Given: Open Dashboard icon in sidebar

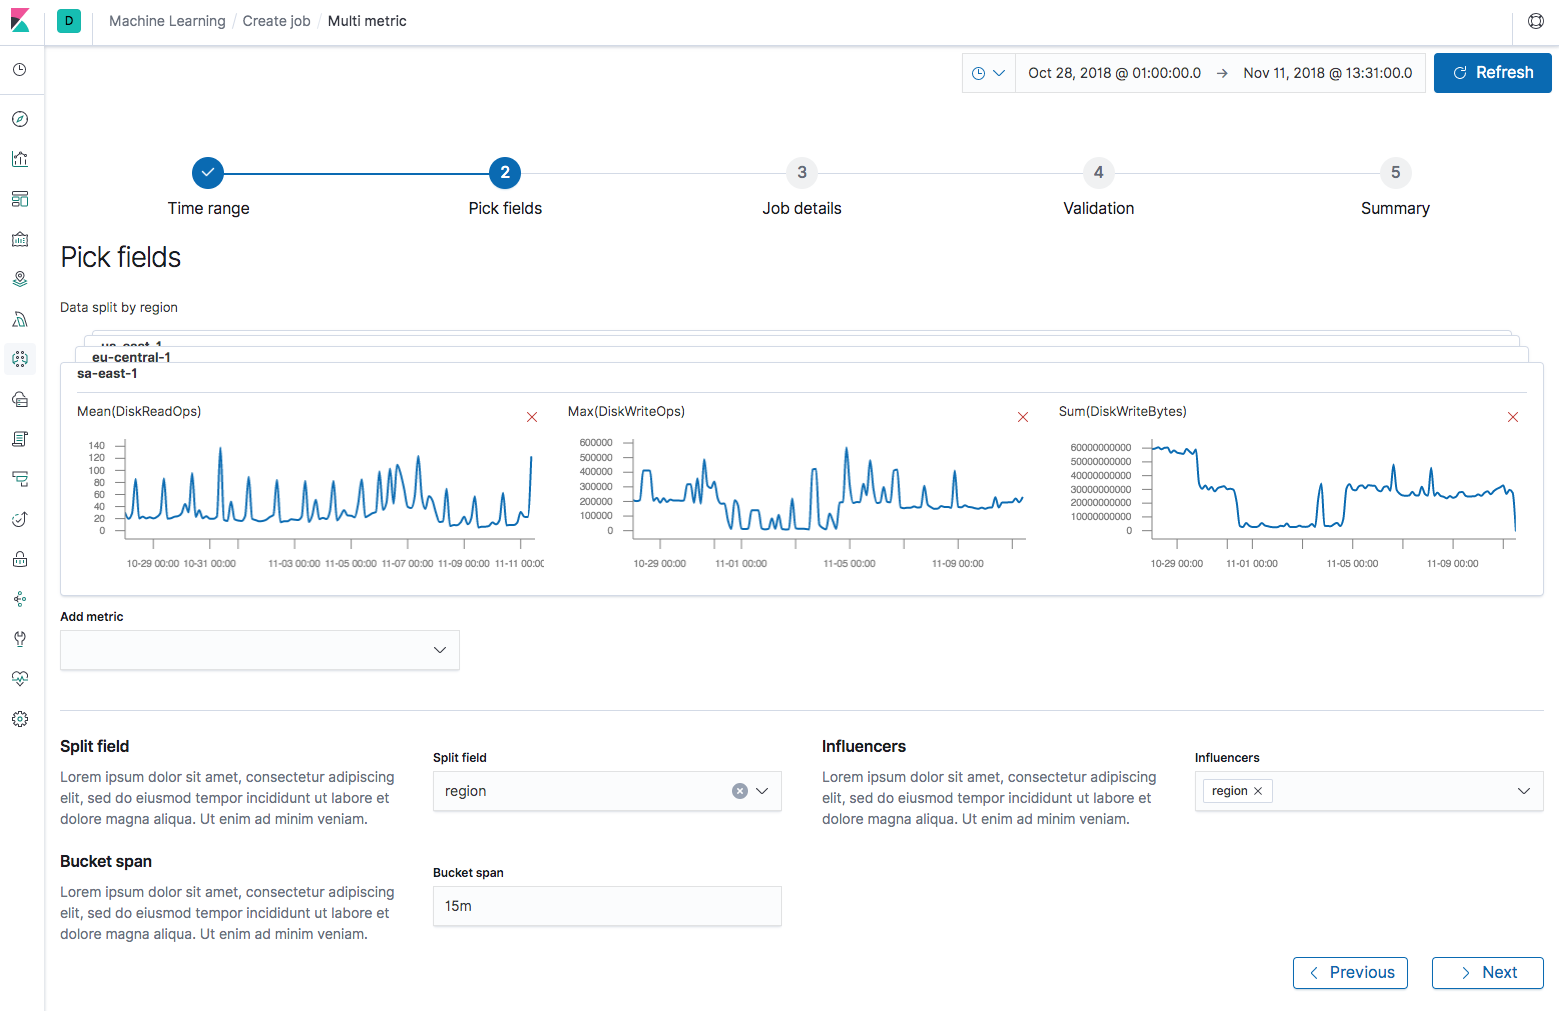Looking at the screenshot, I should click(20, 199).
